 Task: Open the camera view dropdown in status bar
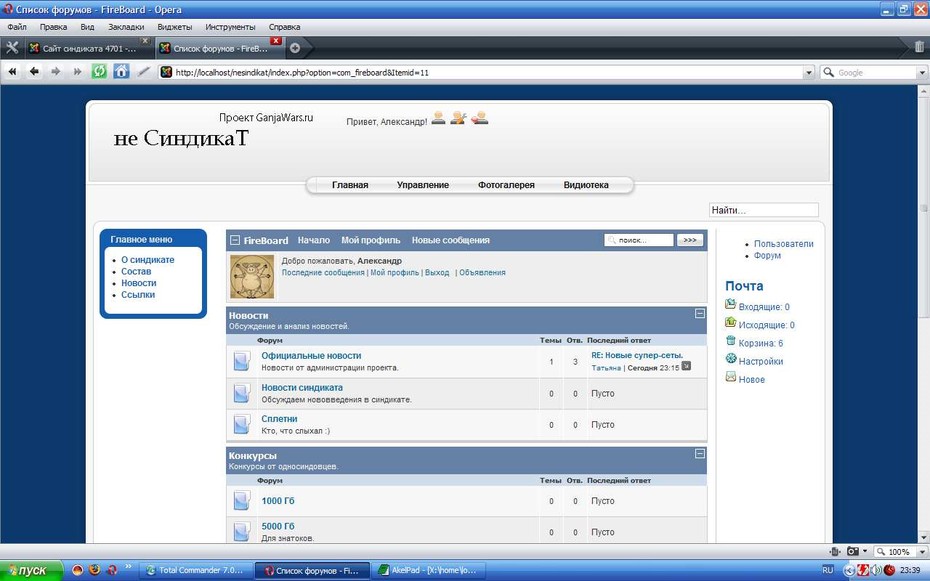click(x=865, y=551)
